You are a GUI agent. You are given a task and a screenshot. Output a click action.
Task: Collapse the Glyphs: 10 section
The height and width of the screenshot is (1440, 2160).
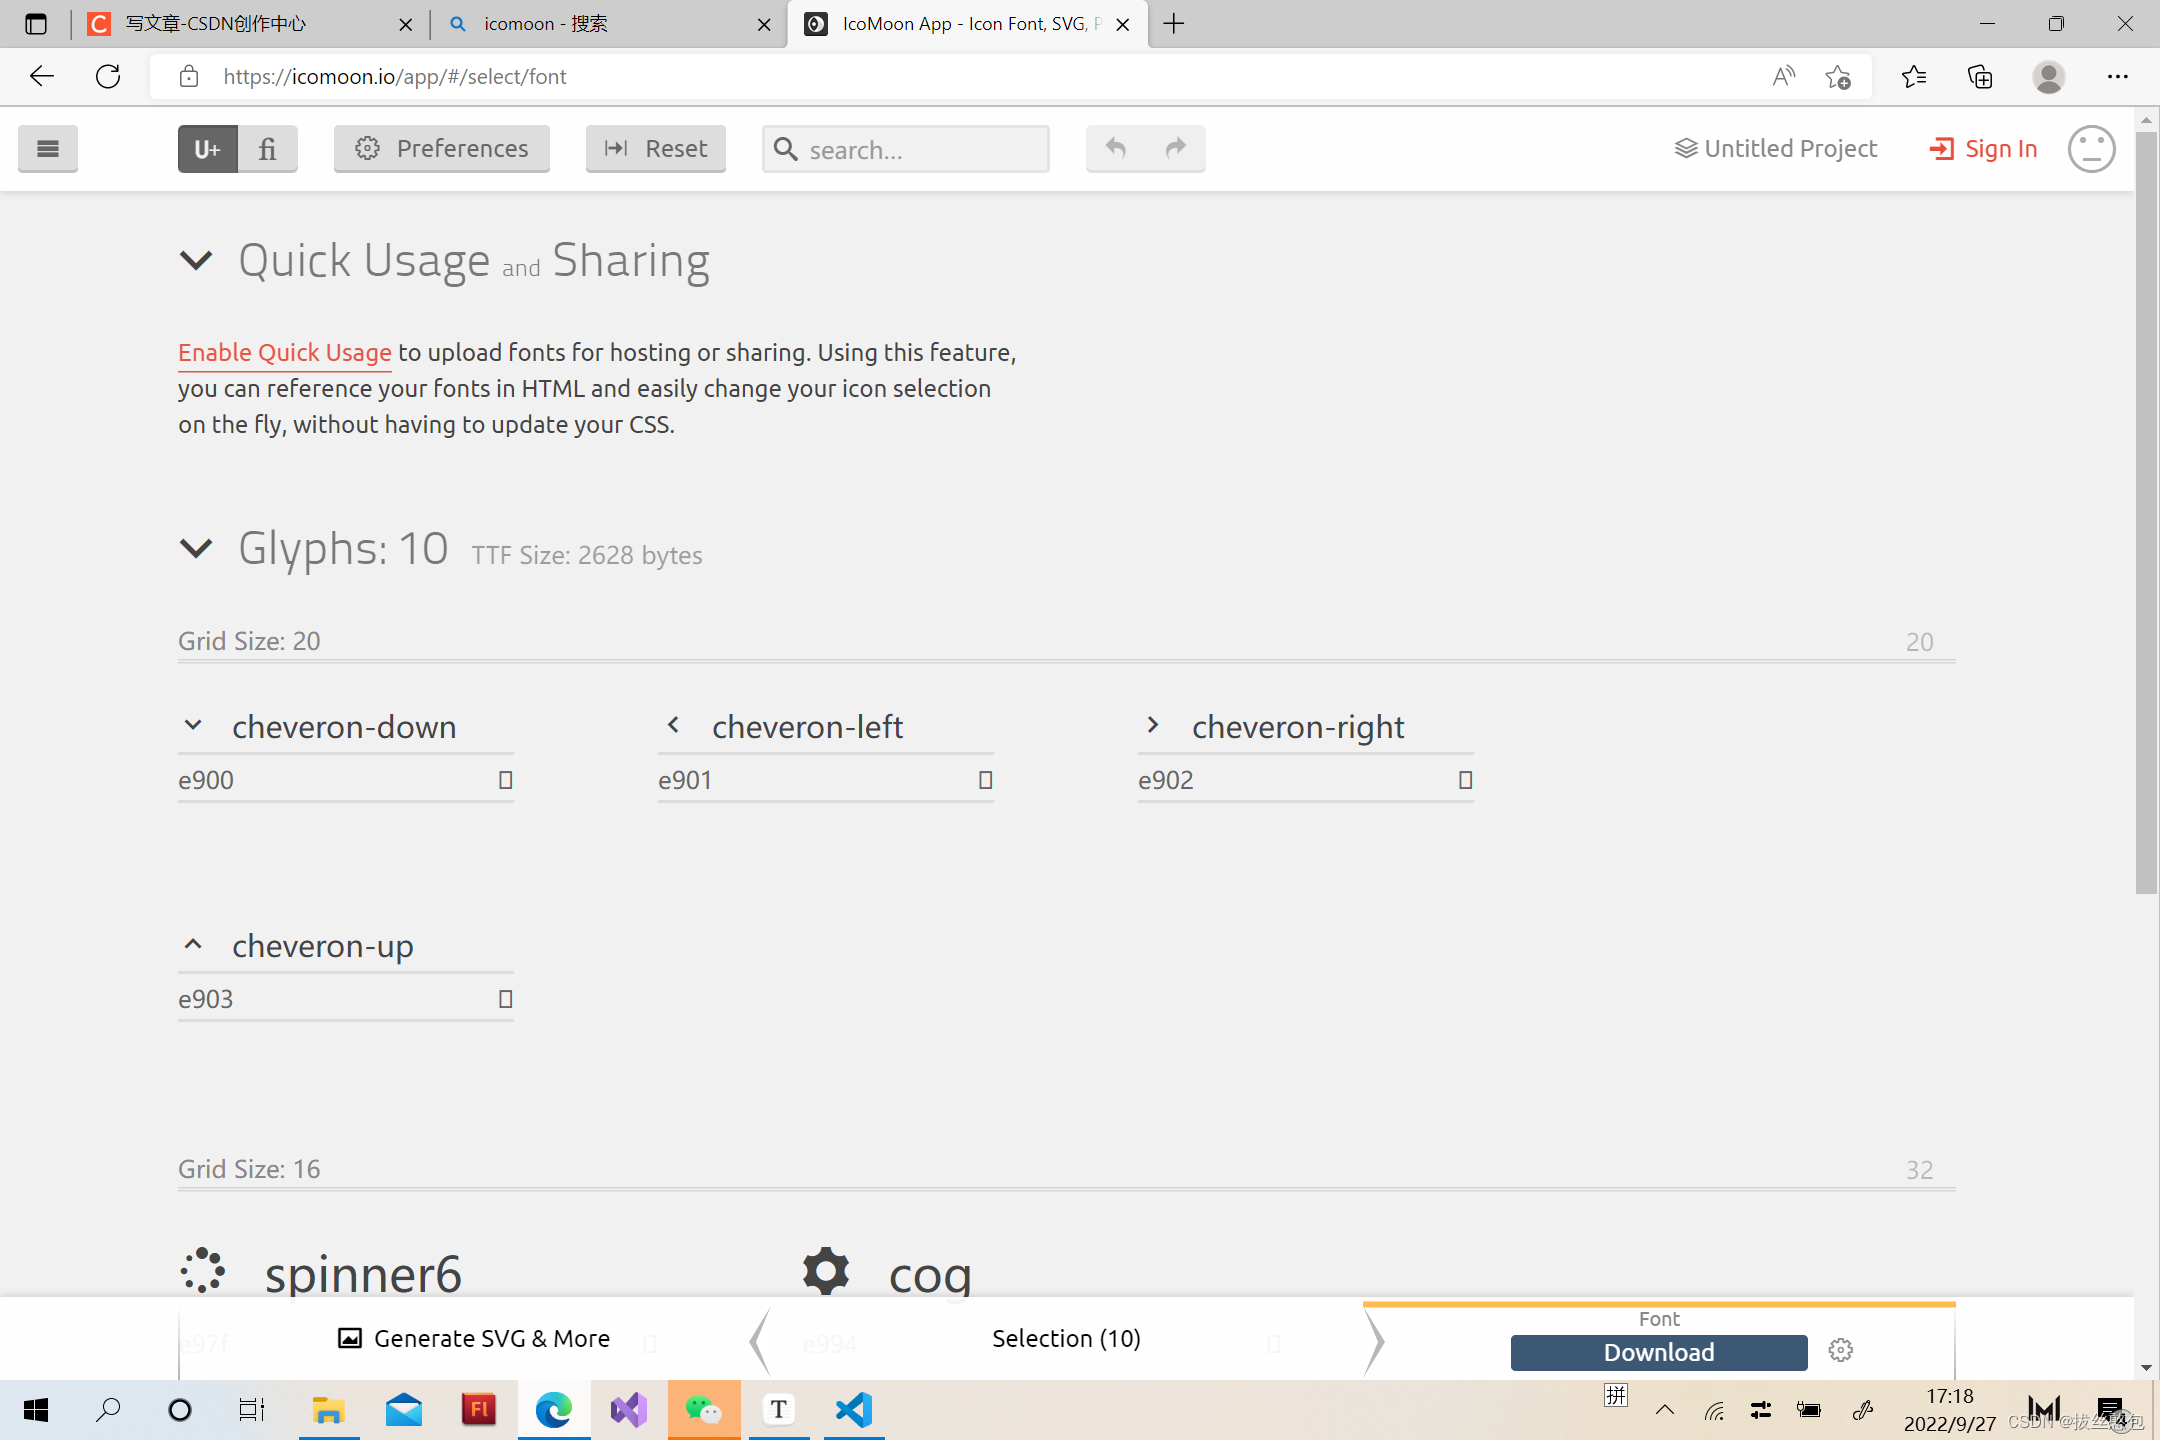pyautogui.click(x=196, y=548)
